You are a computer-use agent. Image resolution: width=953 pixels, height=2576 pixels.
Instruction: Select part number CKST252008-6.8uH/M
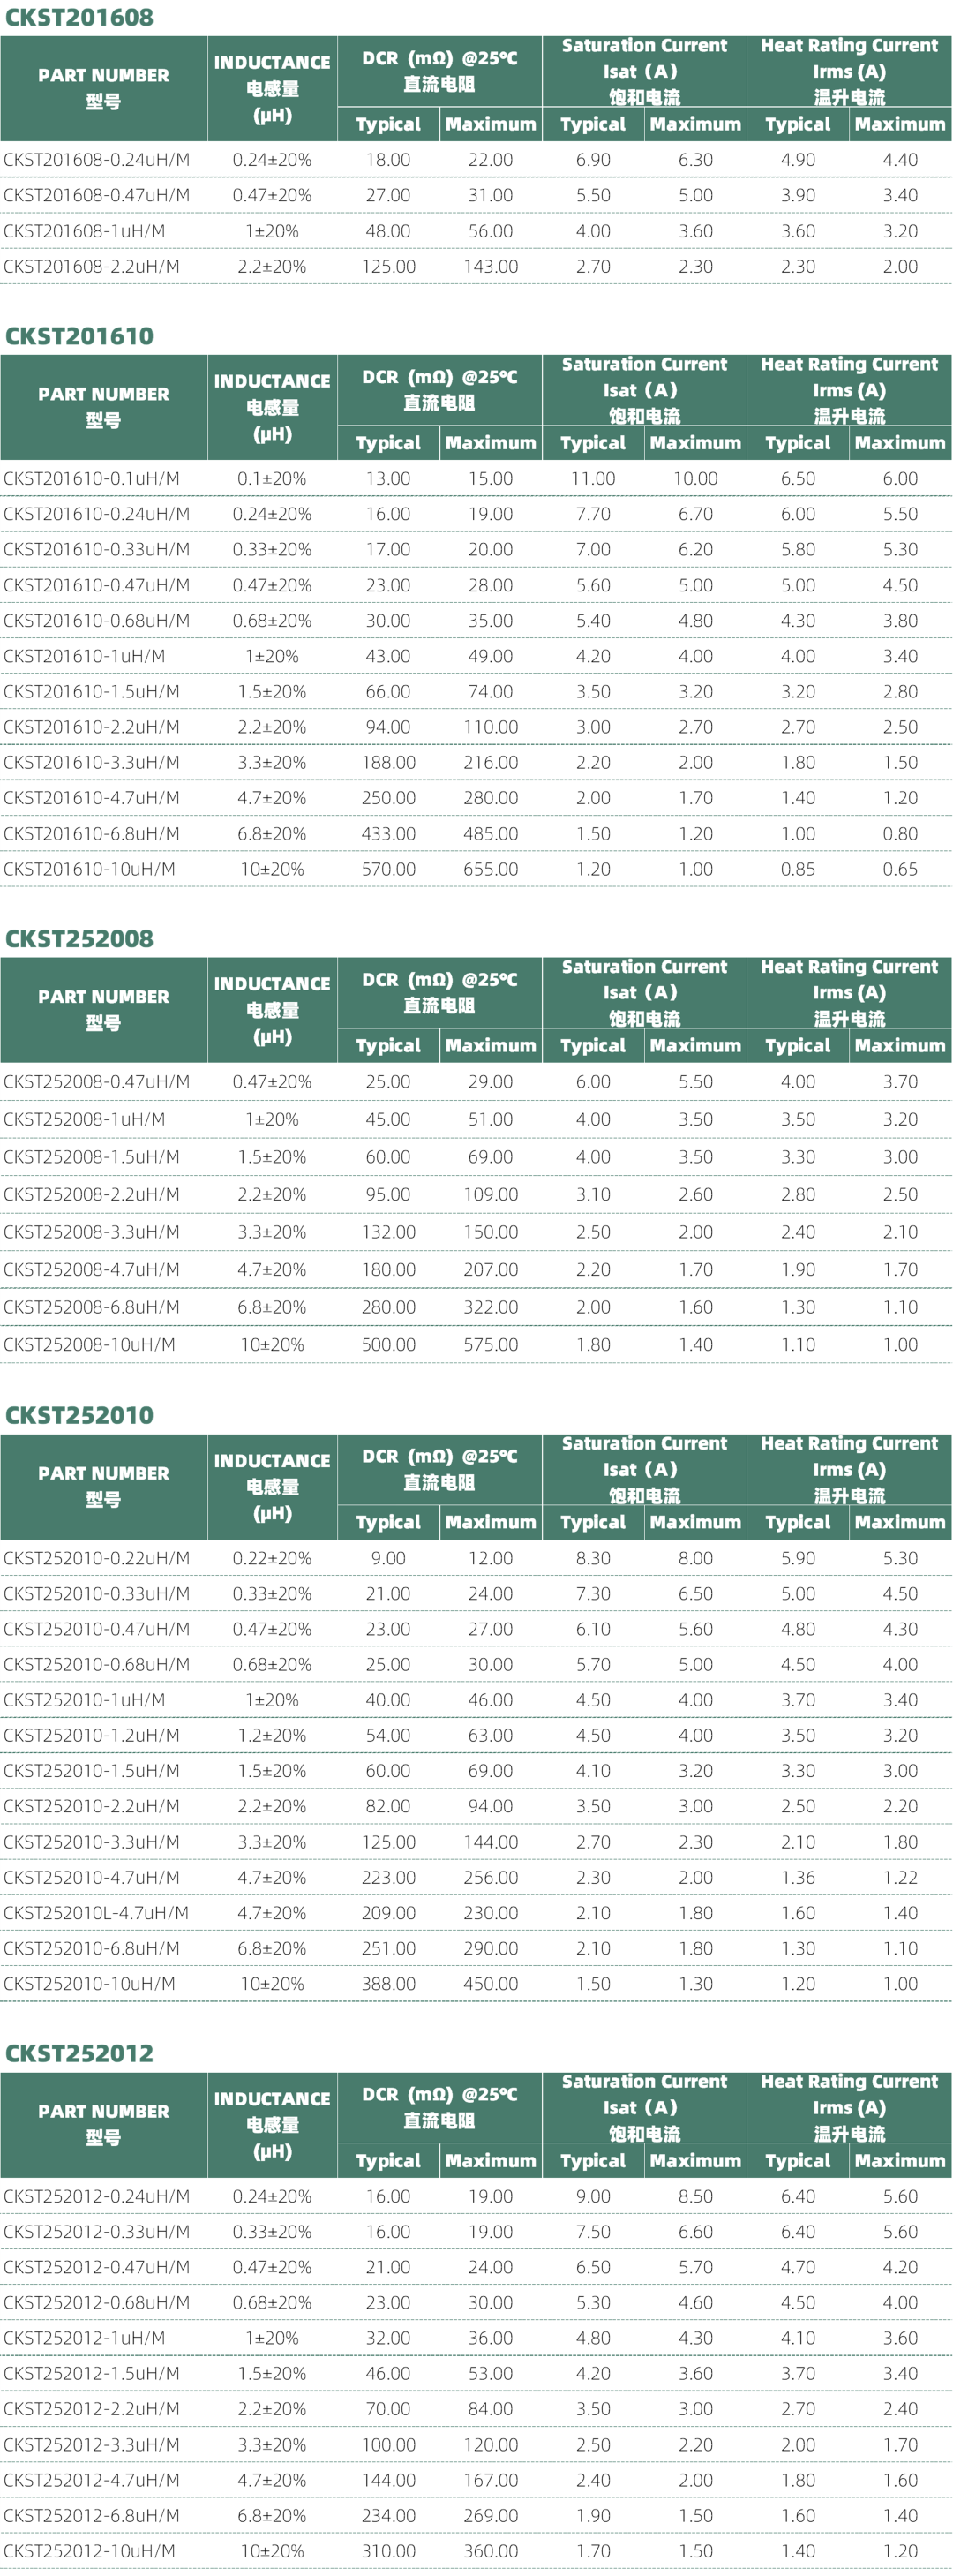click(x=91, y=1307)
